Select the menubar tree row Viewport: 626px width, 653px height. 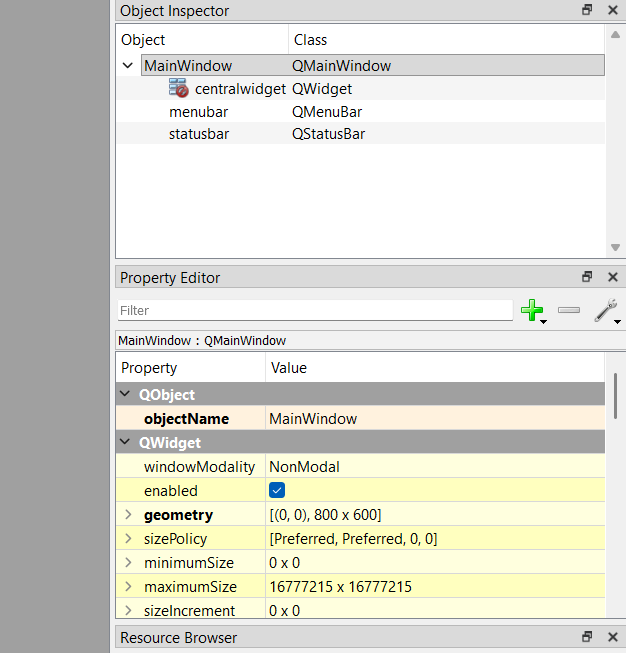coord(360,112)
